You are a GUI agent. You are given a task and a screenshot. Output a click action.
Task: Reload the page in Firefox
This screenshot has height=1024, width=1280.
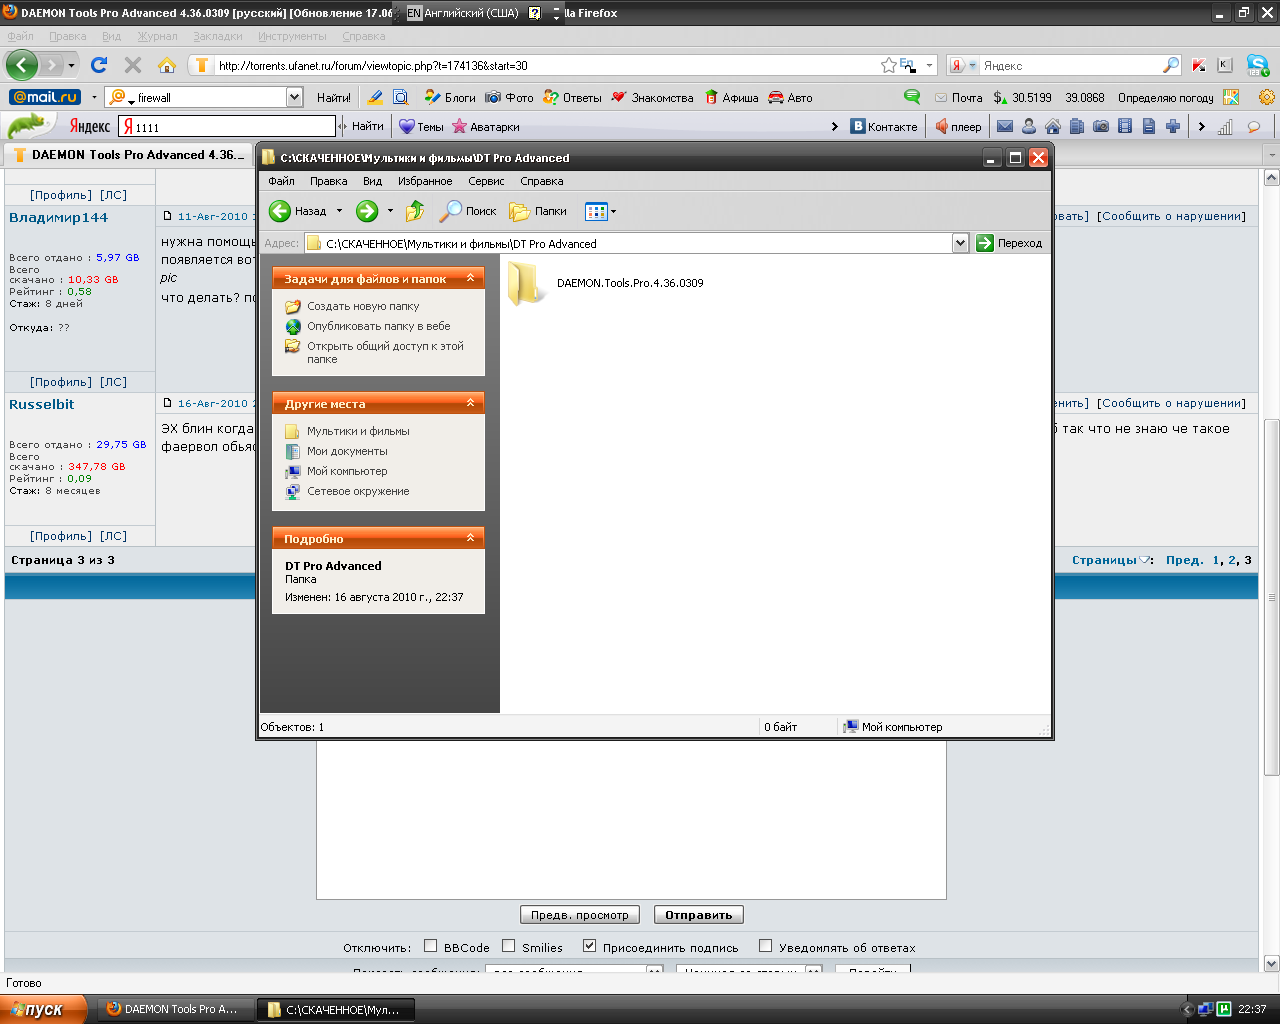pyautogui.click(x=99, y=65)
